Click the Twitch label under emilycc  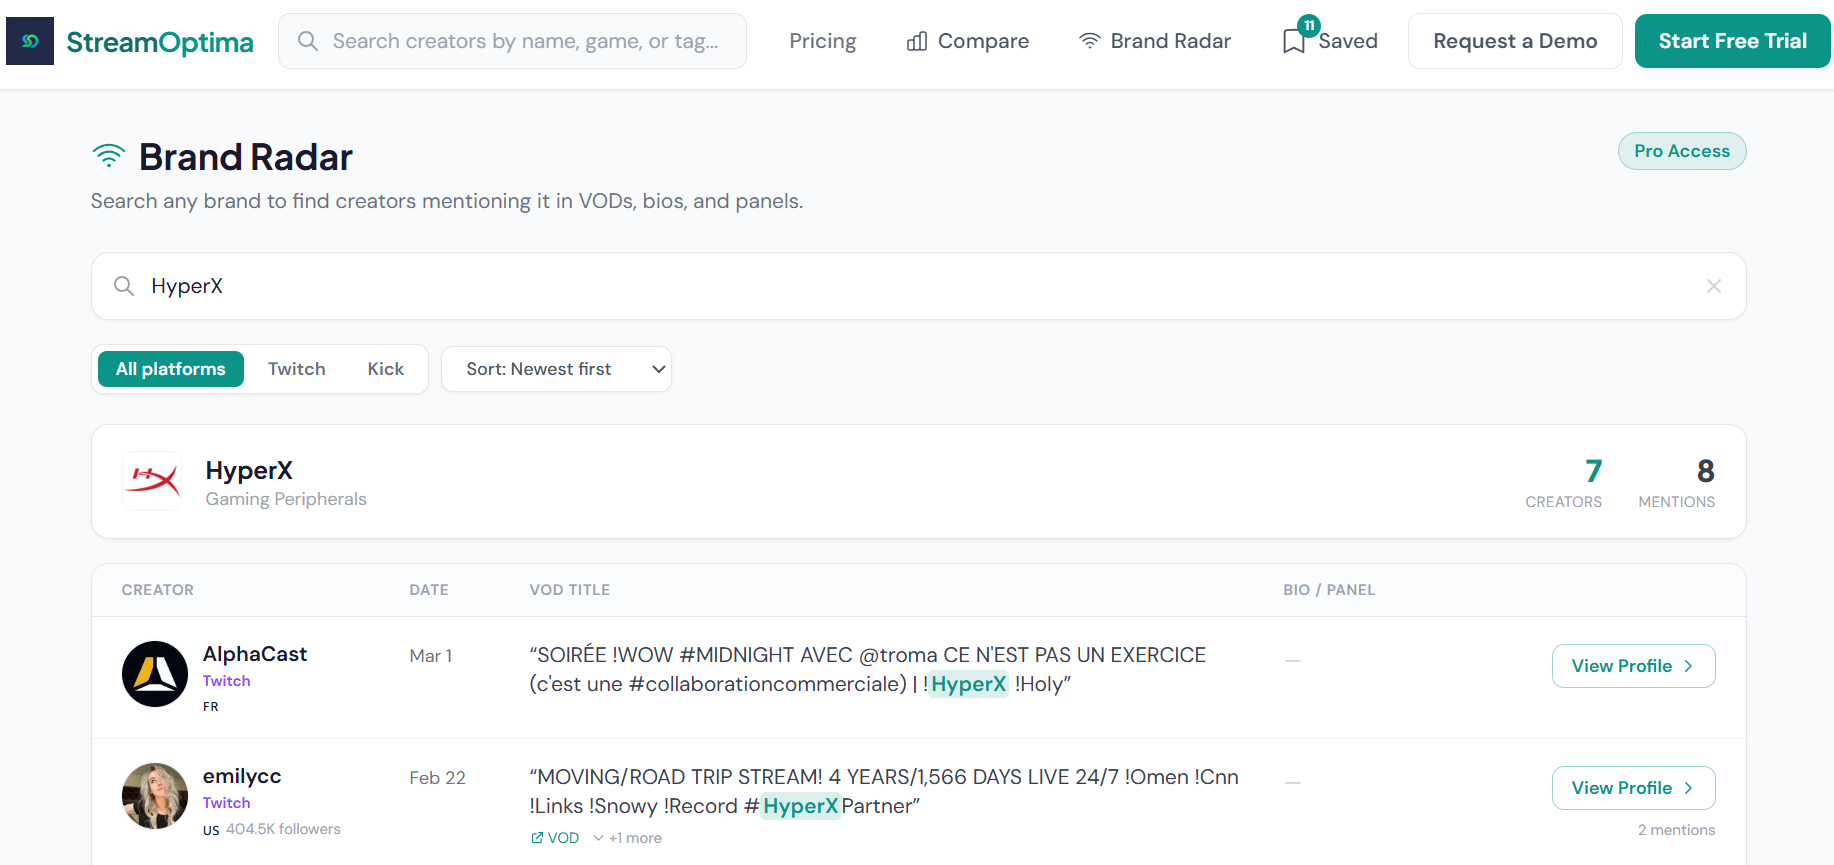pos(227,803)
